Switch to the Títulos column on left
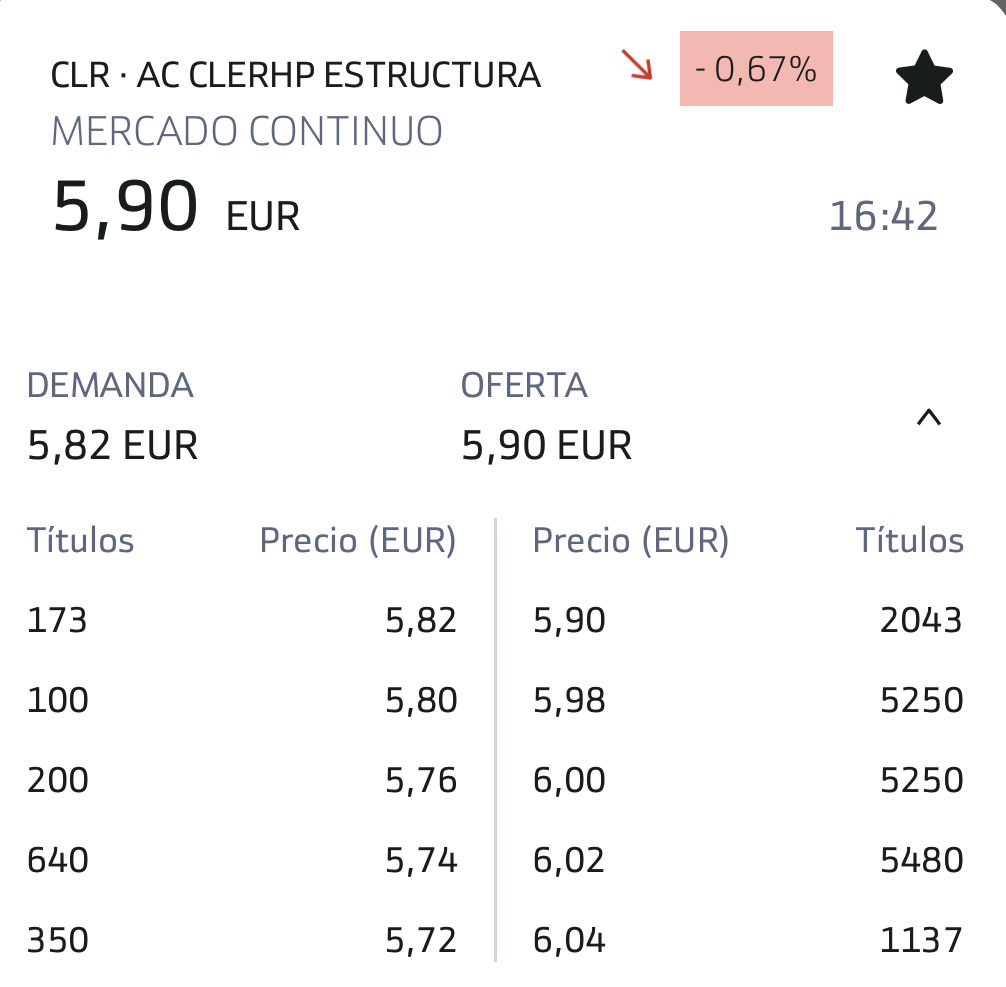 [80, 540]
